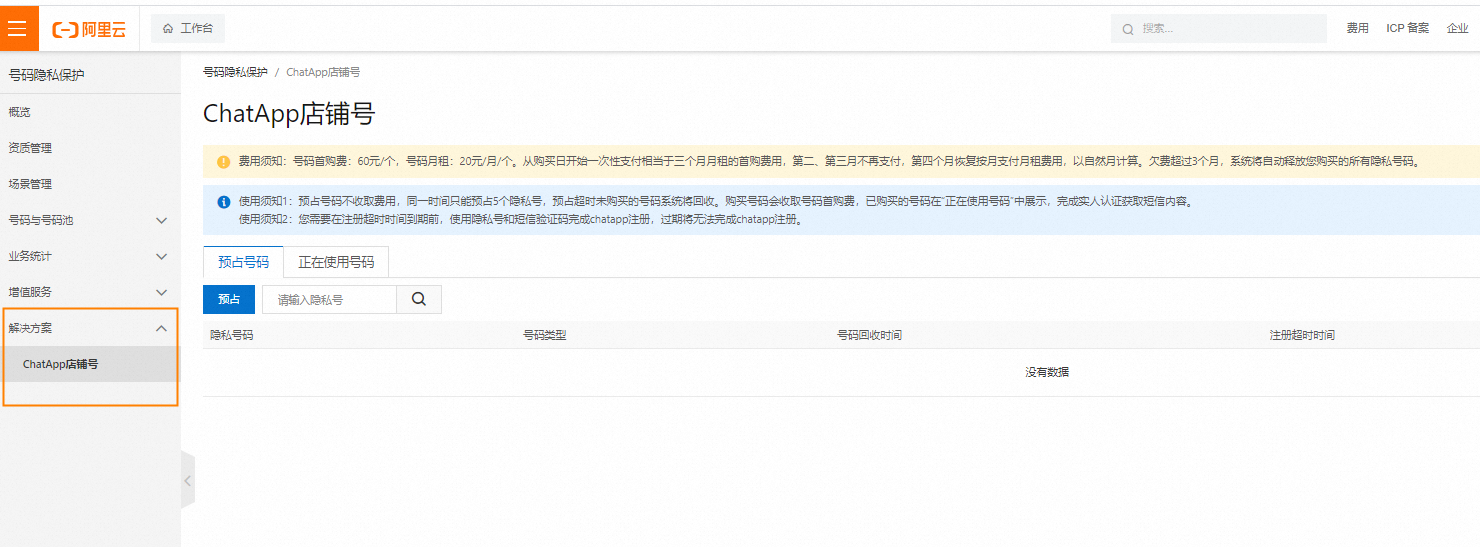Image resolution: width=1480 pixels, height=547 pixels.
Task: Open the orange hamburger main menu
Action: [x=17, y=28]
